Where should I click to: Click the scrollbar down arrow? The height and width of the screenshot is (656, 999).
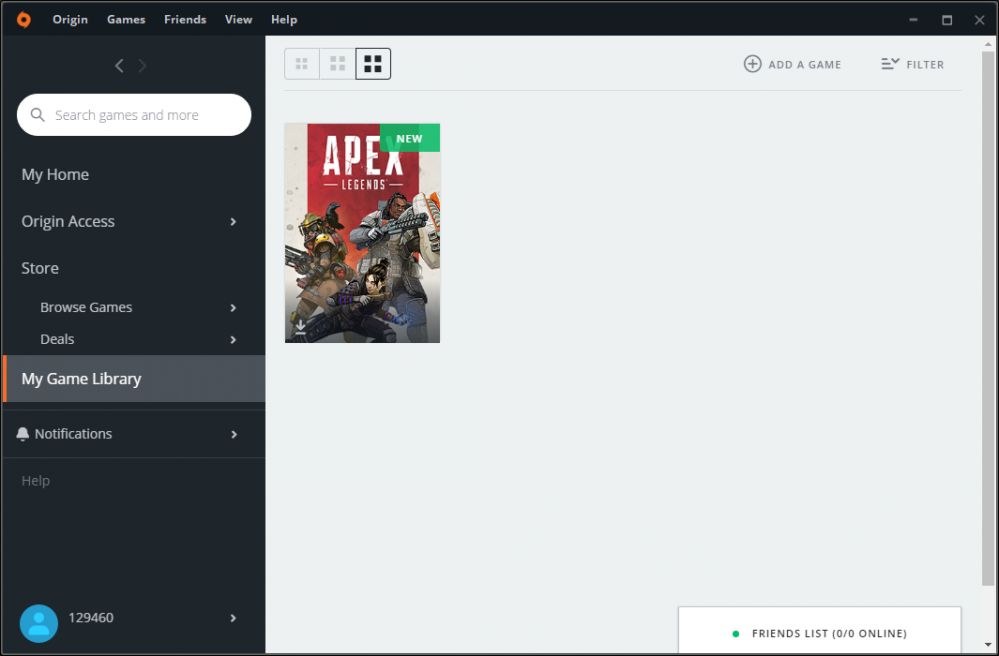point(988,645)
